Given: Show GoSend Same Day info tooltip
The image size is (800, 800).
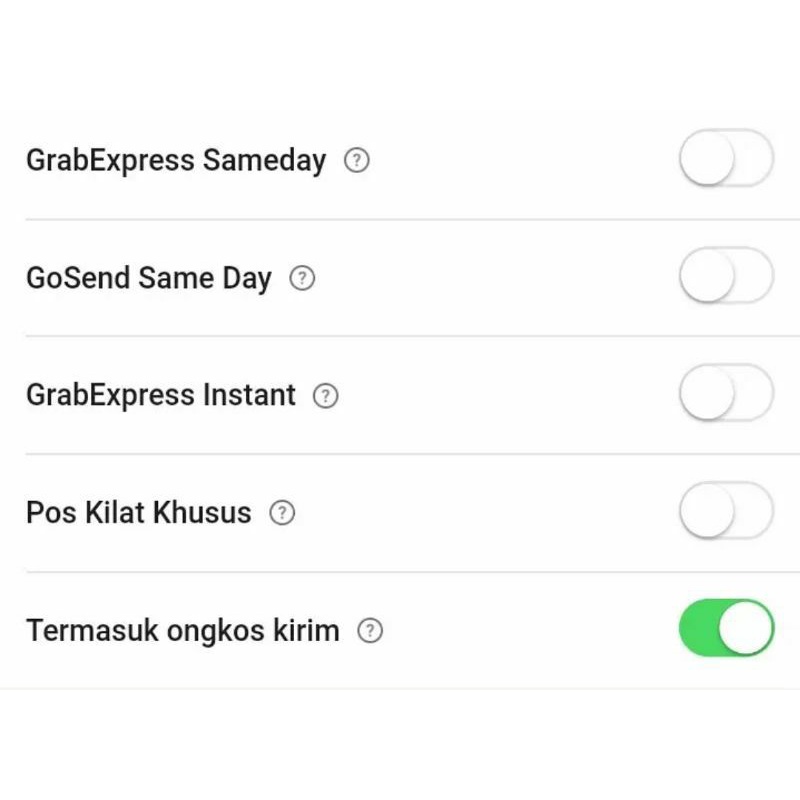Looking at the screenshot, I should (302, 278).
